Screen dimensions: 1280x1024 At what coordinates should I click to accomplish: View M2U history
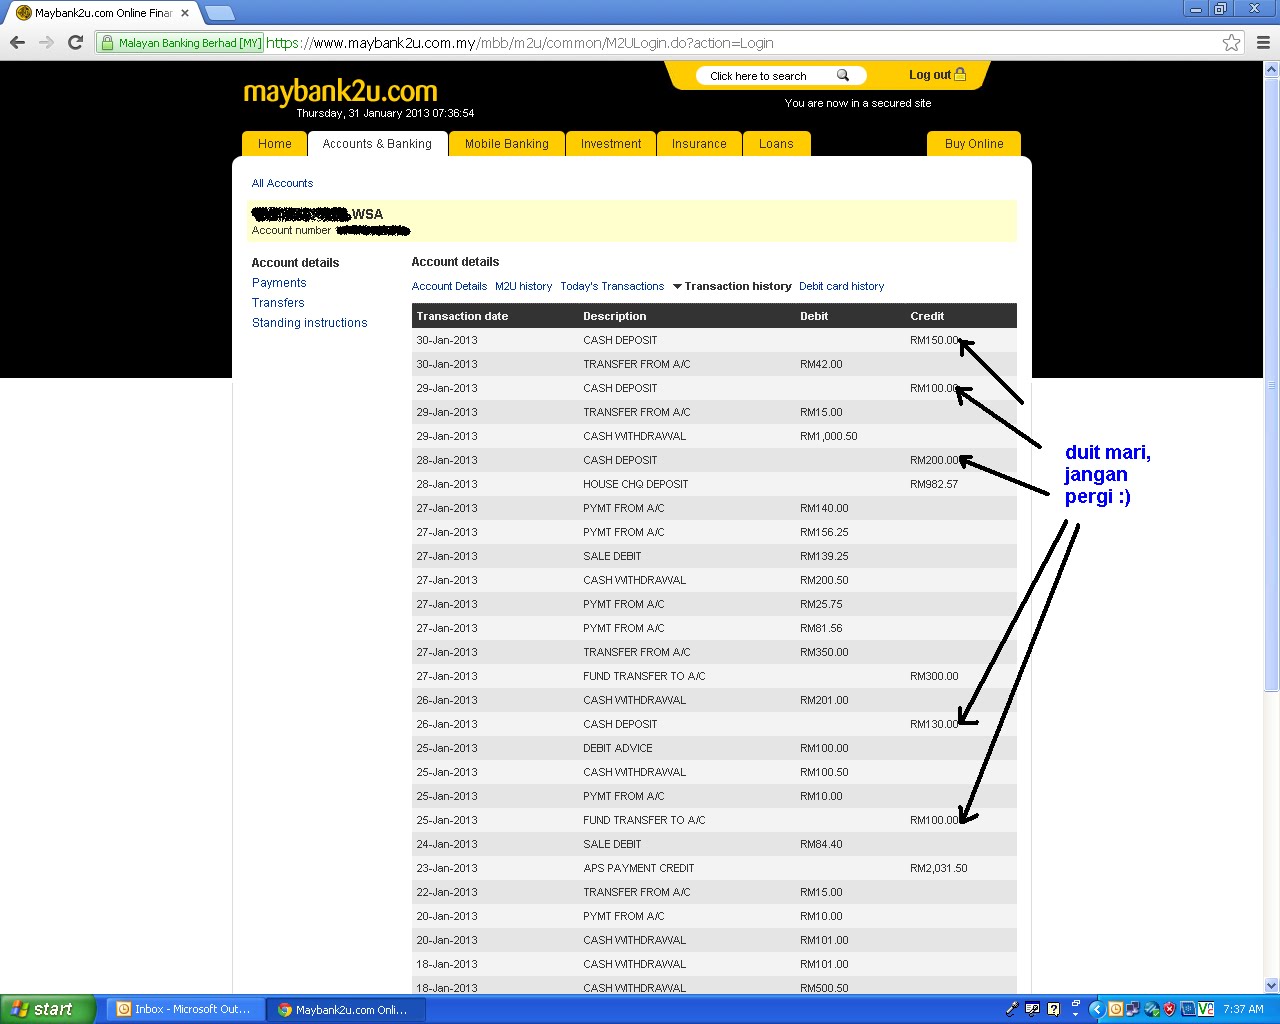[x=523, y=286]
